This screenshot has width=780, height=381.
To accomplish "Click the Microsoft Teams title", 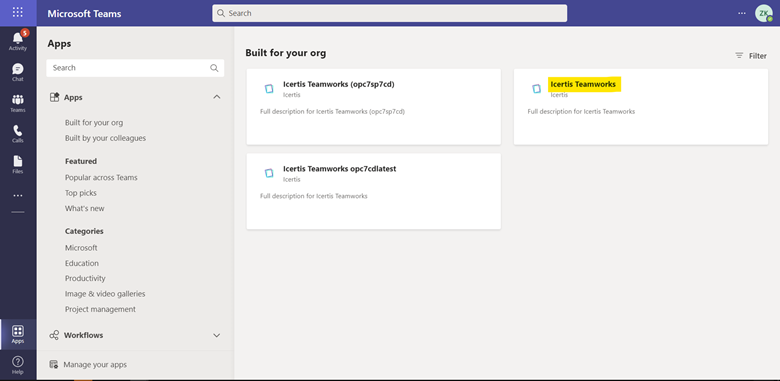I will pyautogui.click(x=84, y=13).
